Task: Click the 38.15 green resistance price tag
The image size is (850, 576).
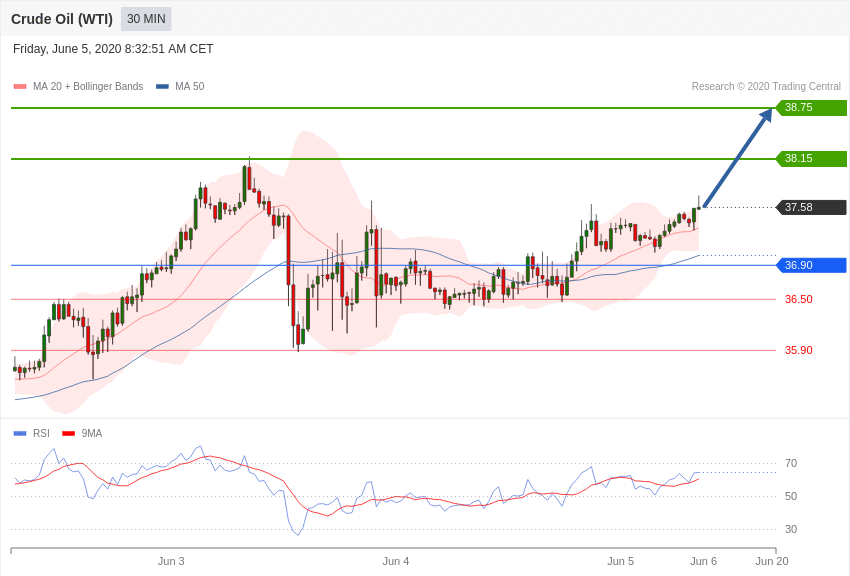Action: tap(812, 158)
